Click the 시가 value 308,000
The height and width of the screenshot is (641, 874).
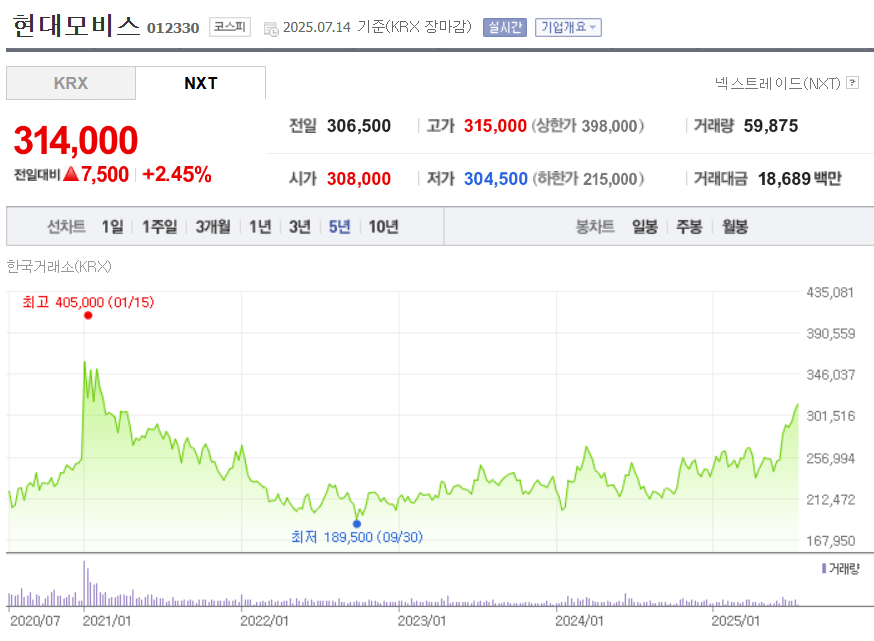359,179
